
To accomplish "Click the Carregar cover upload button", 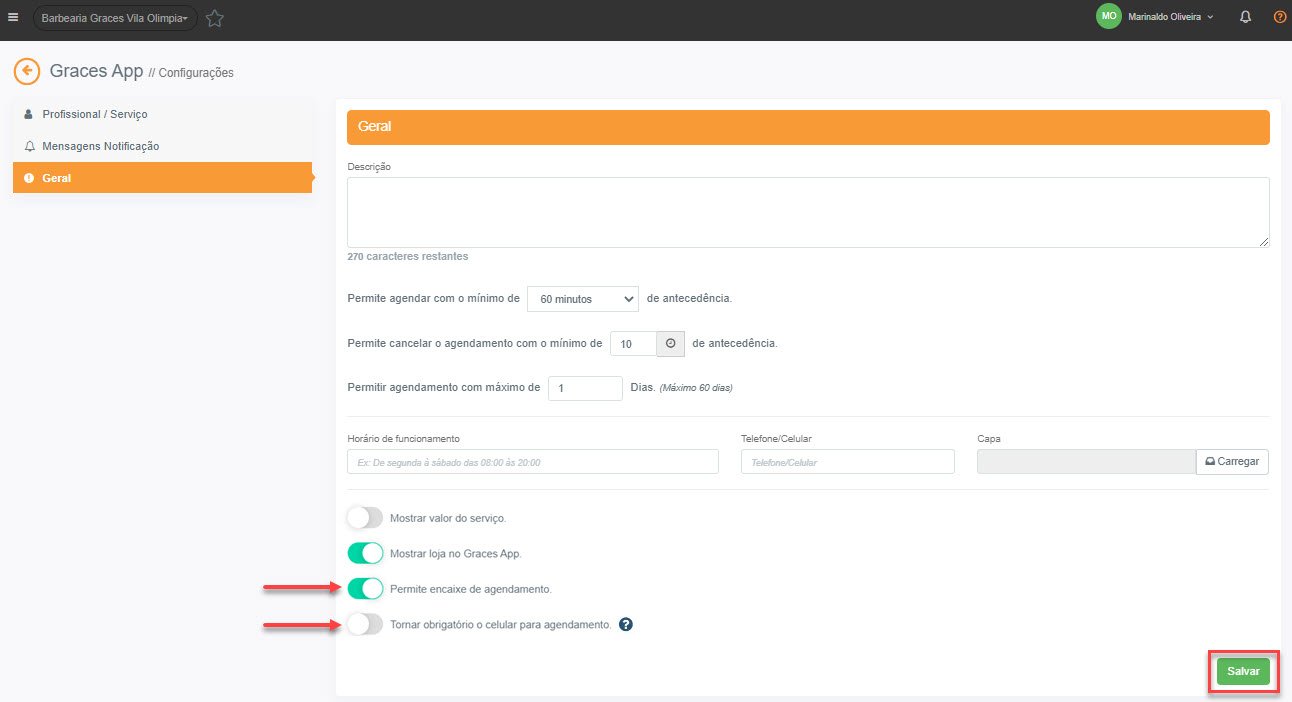I will pyautogui.click(x=1232, y=462).
